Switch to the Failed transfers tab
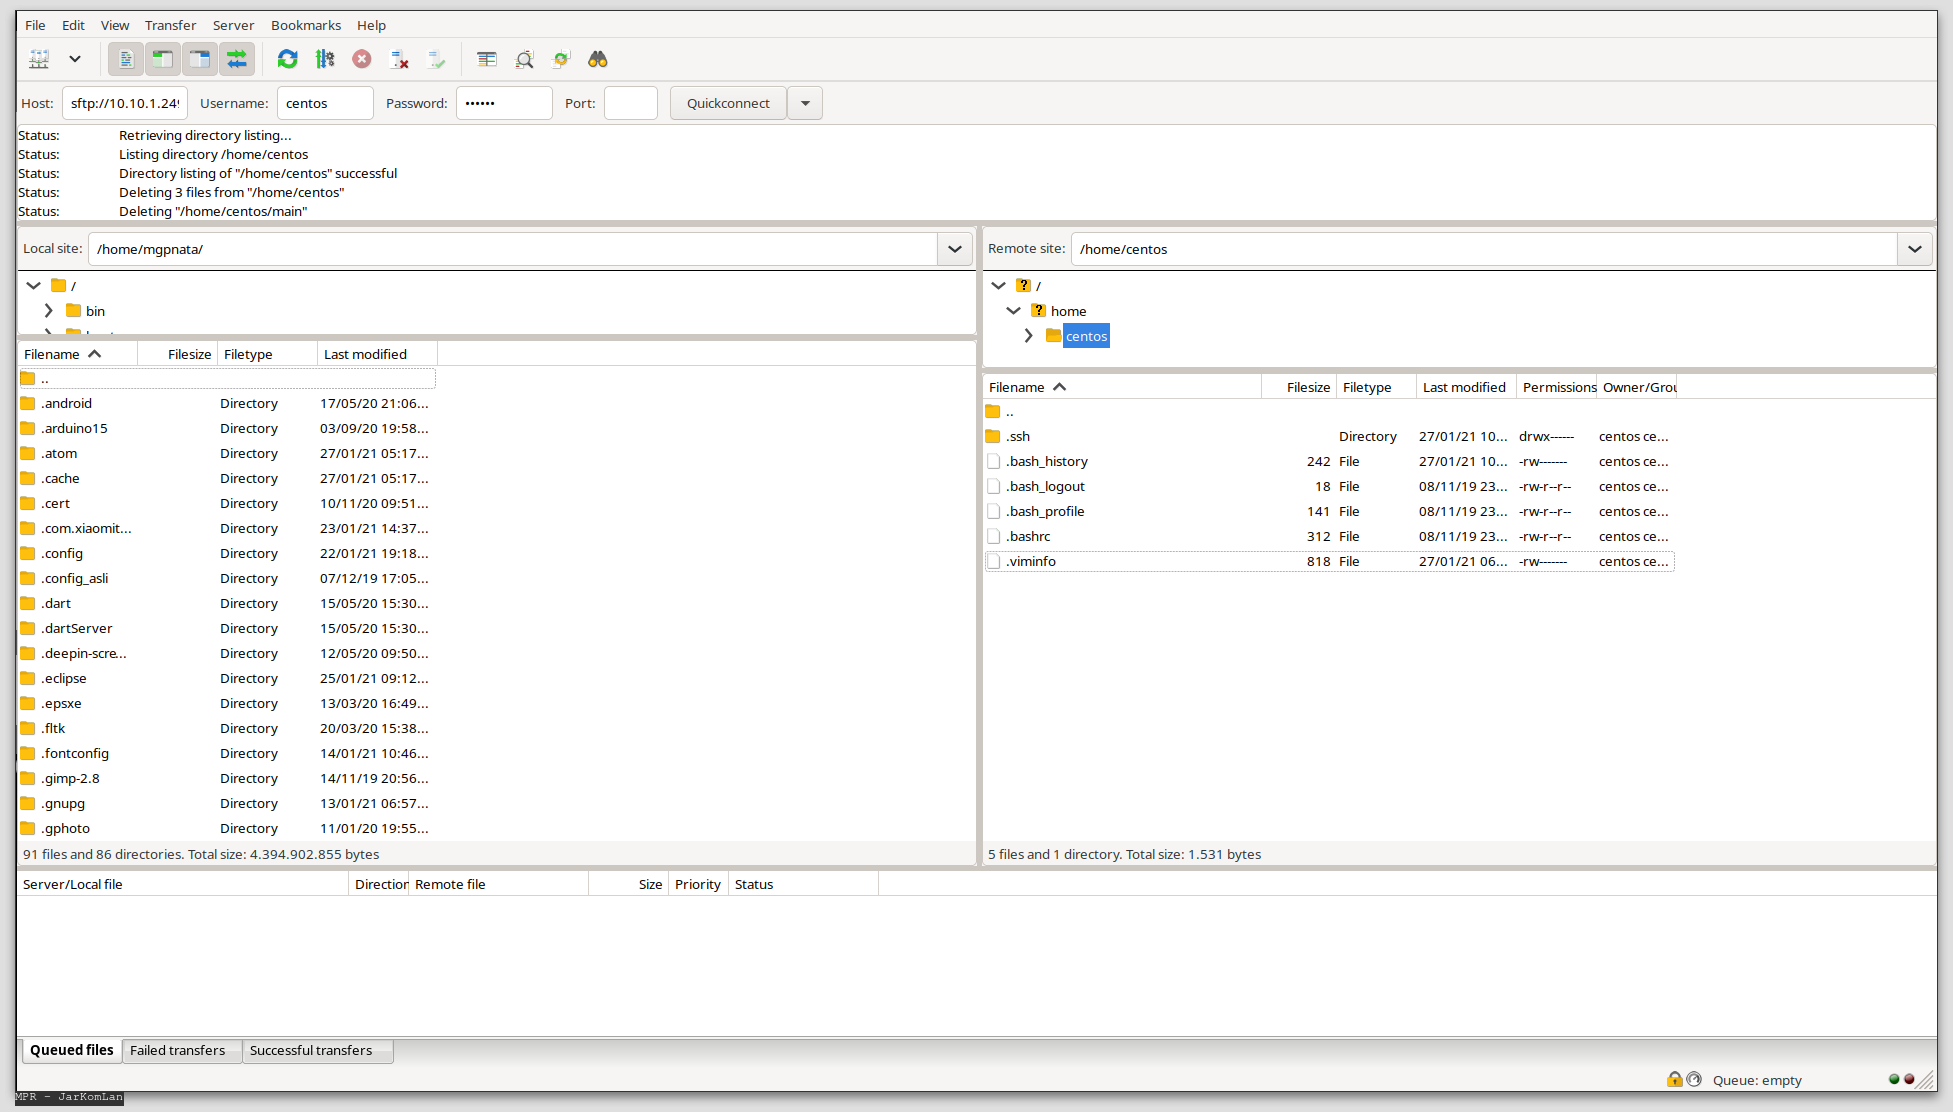Viewport: 1953px width, 1112px height. 177,1050
